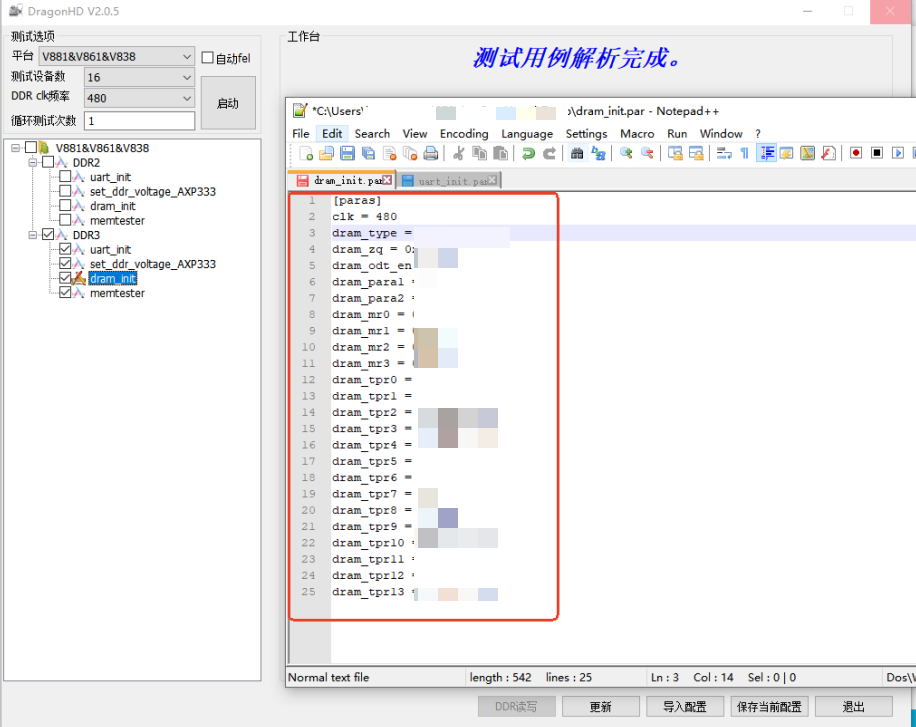The width and height of the screenshot is (916, 727).
Task: Click the Save icon in Notepad++ toolbar
Action: pyautogui.click(x=347, y=153)
